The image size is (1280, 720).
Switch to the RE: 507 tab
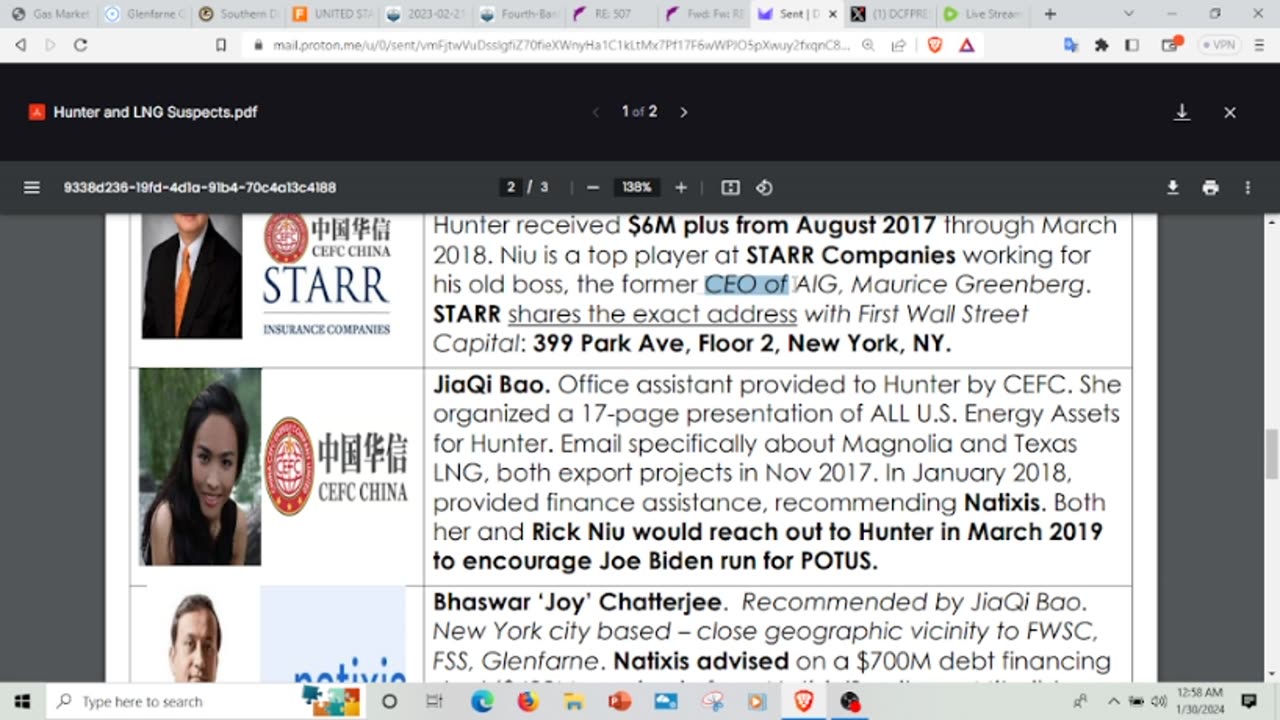pos(612,14)
